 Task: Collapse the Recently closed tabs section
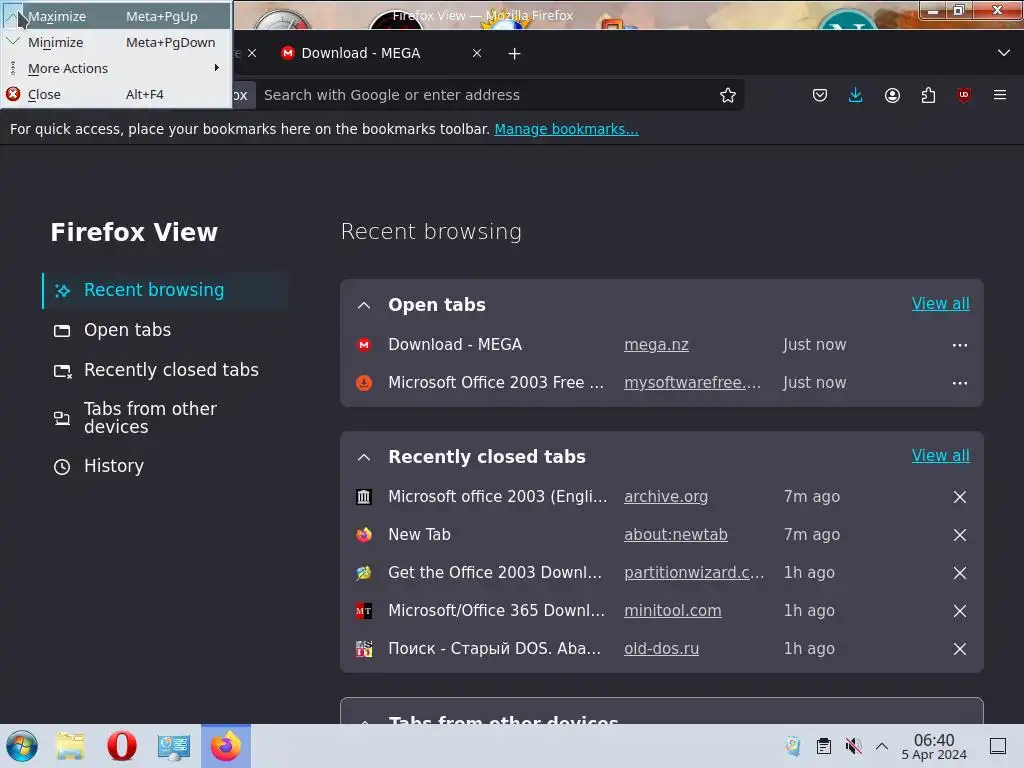tap(364, 457)
